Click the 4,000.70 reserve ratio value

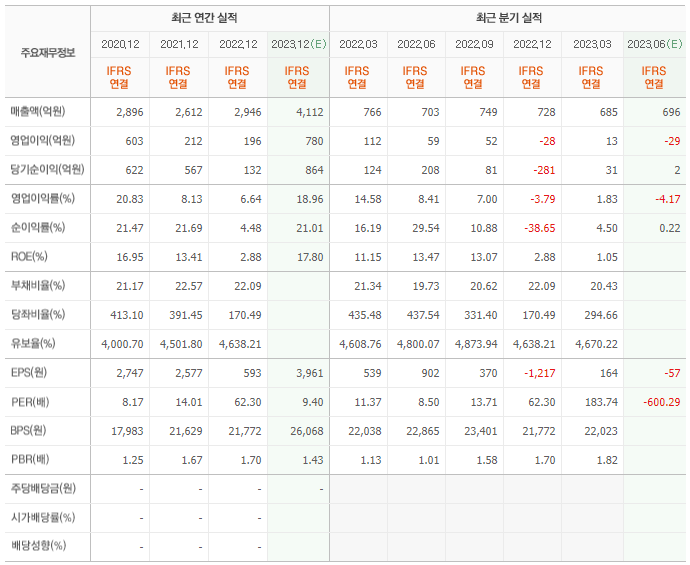122,344
